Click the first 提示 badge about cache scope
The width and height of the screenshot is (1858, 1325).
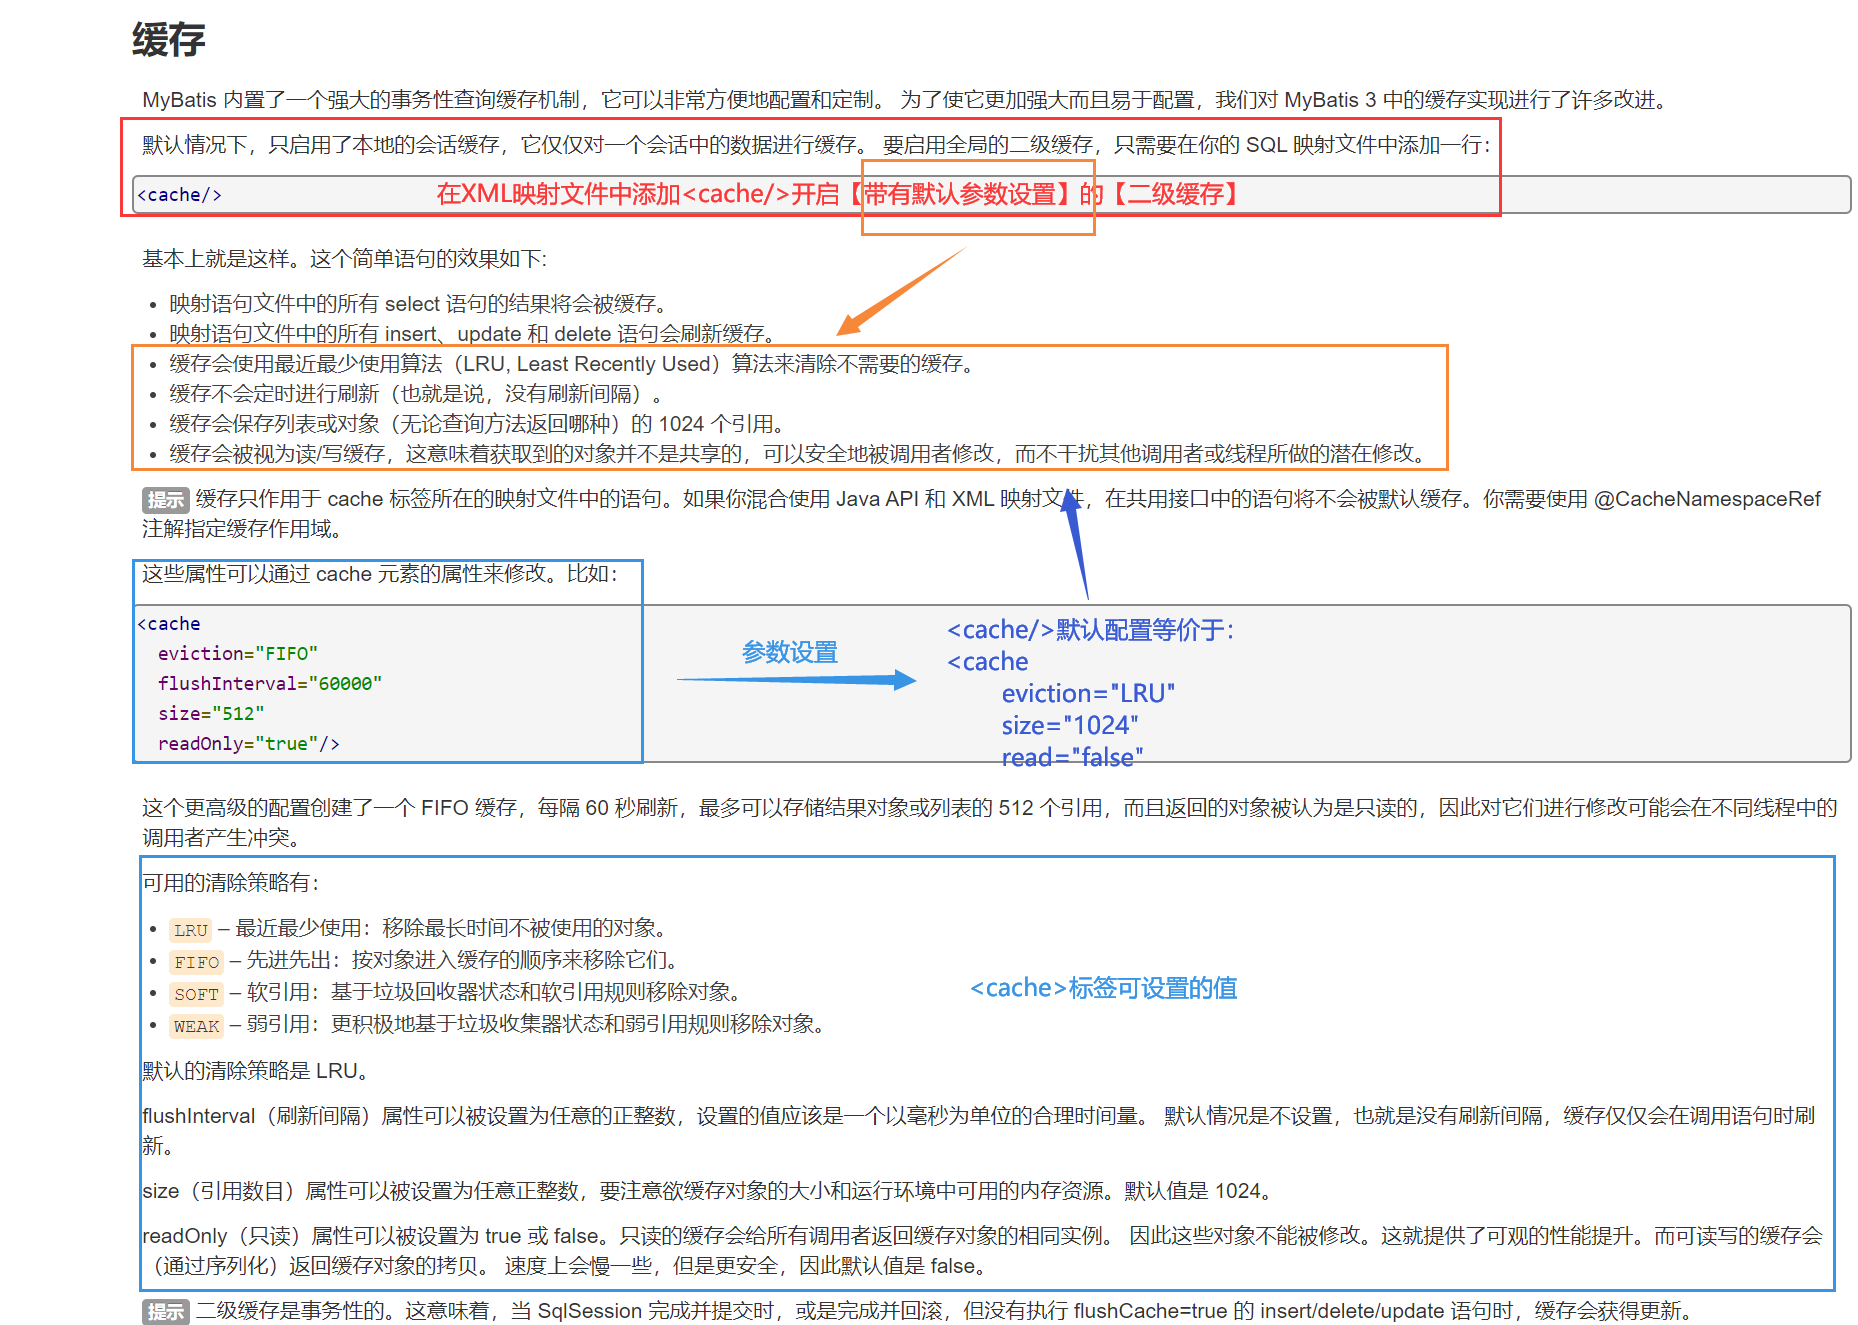[165, 500]
